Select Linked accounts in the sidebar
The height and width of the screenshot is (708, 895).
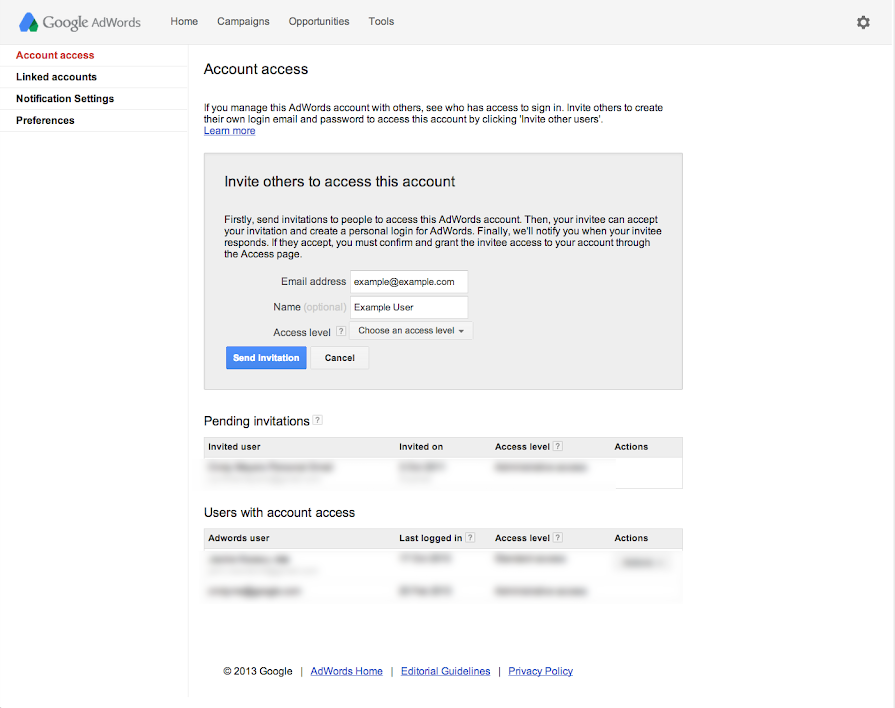[56, 77]
